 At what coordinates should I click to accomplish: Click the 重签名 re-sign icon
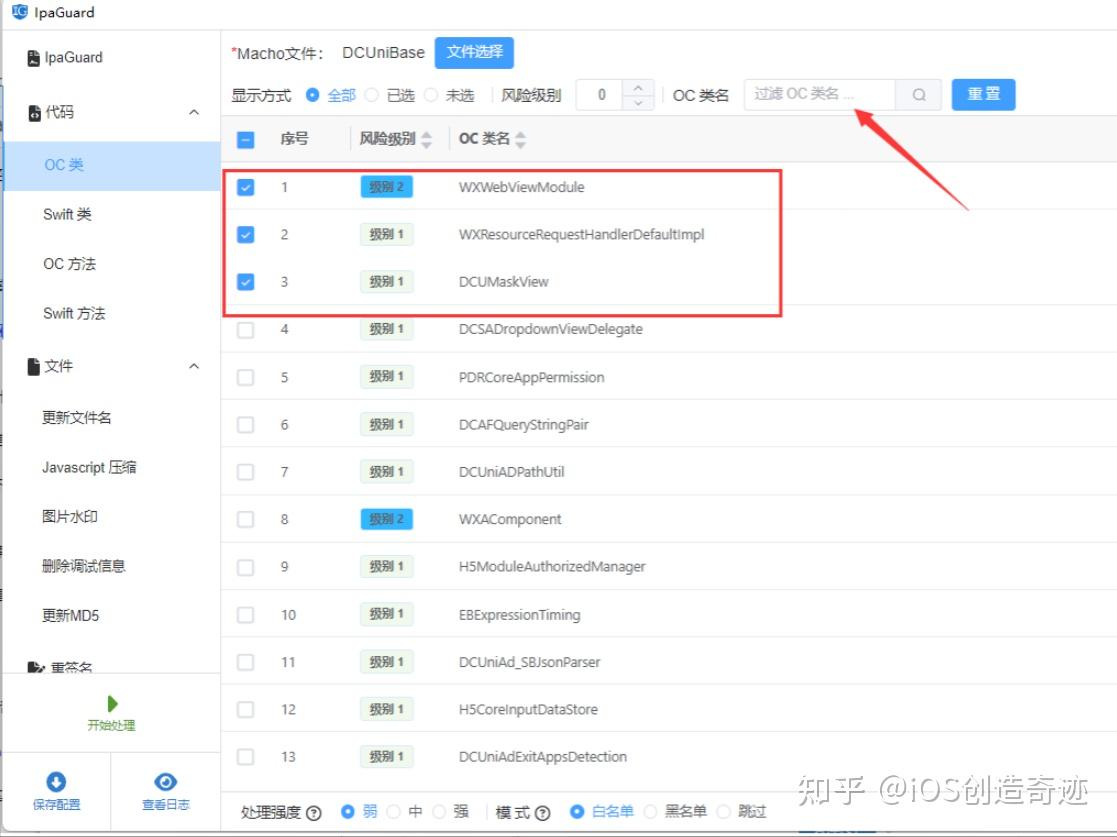(x=34, y=664)
